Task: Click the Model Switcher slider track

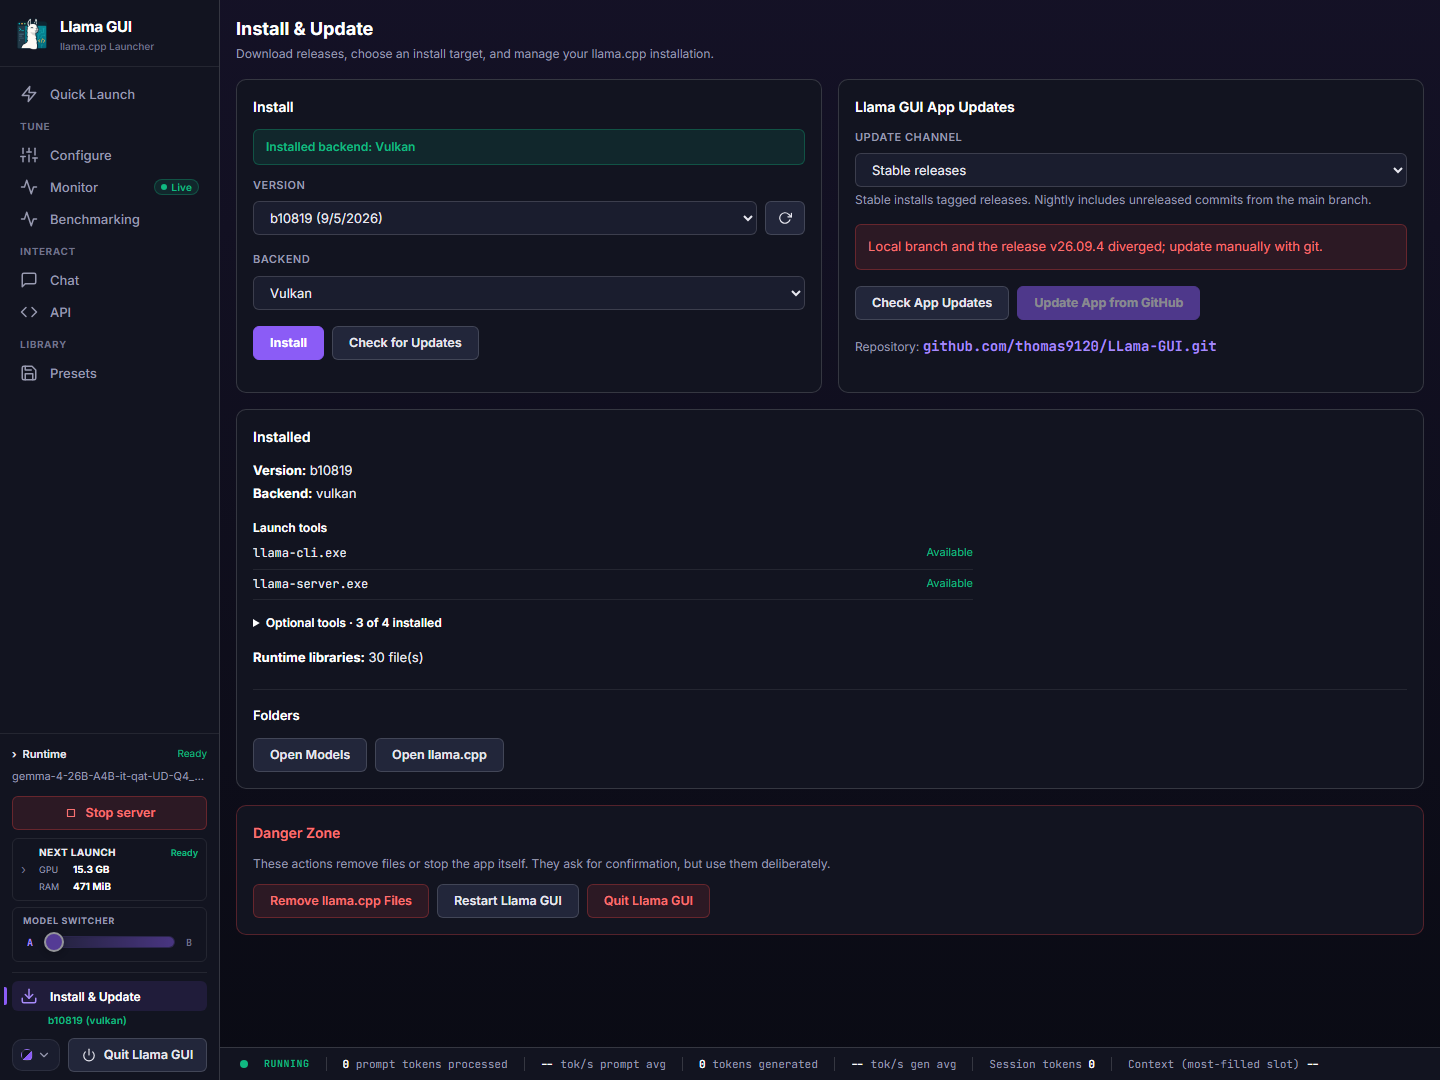Action: pos(110,942)
